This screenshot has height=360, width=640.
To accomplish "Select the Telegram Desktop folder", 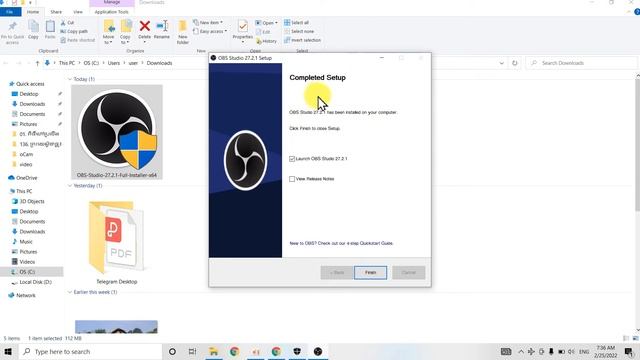I will 117,242.
